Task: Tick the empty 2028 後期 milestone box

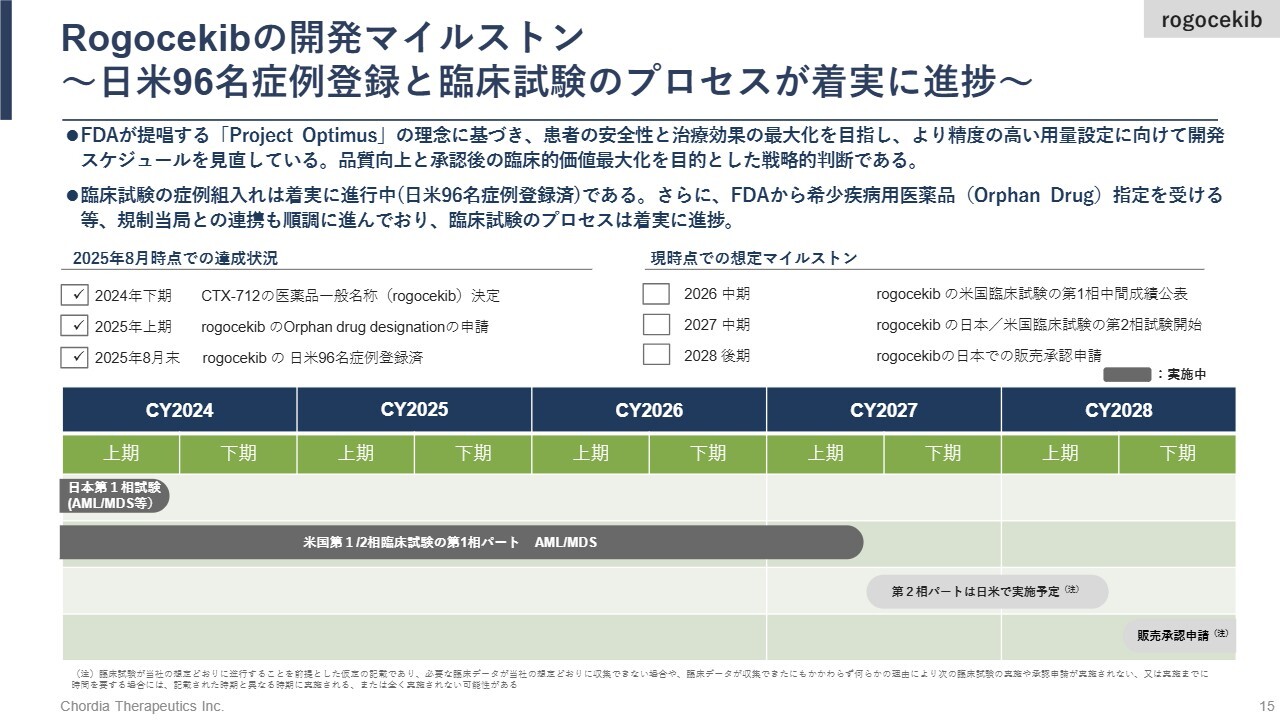Action: (x=656, y=355)
